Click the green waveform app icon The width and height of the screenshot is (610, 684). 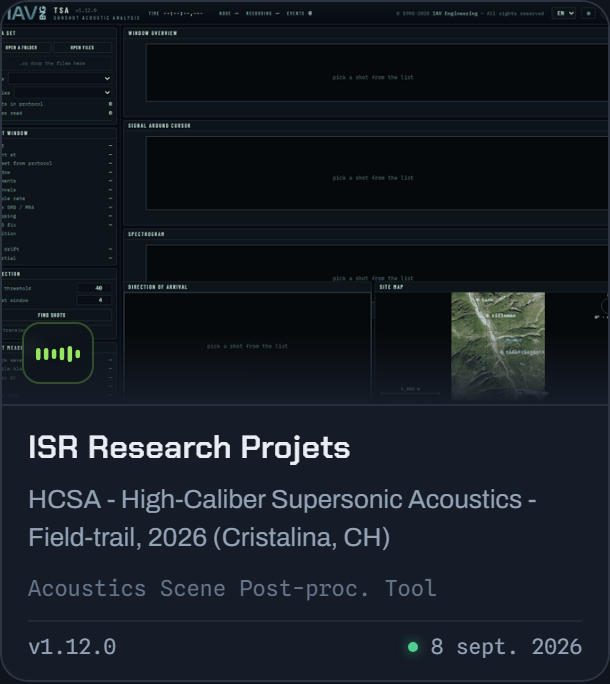(58, 353)
